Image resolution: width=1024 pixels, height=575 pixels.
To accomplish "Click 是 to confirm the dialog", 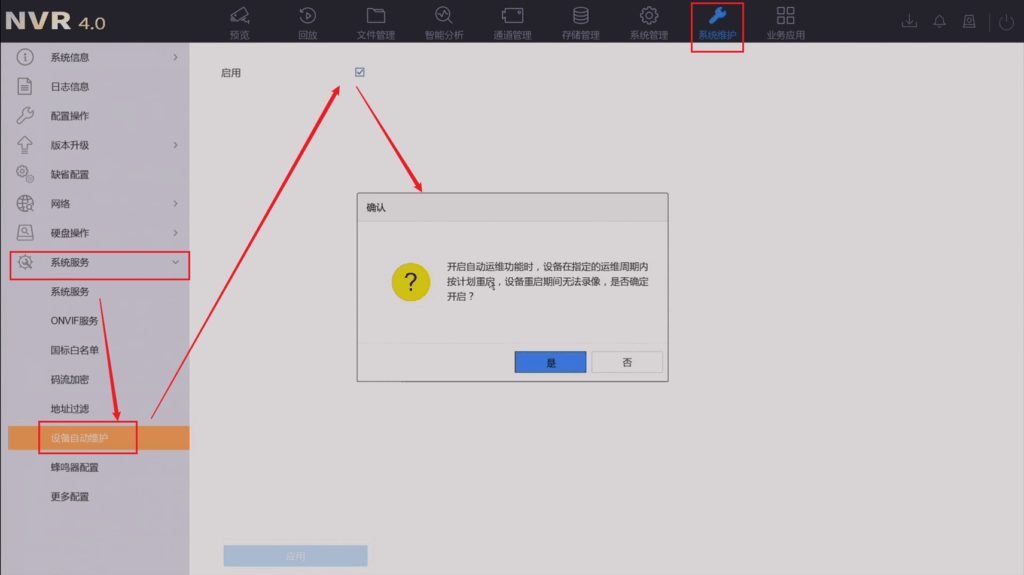I will coord(550,362).
